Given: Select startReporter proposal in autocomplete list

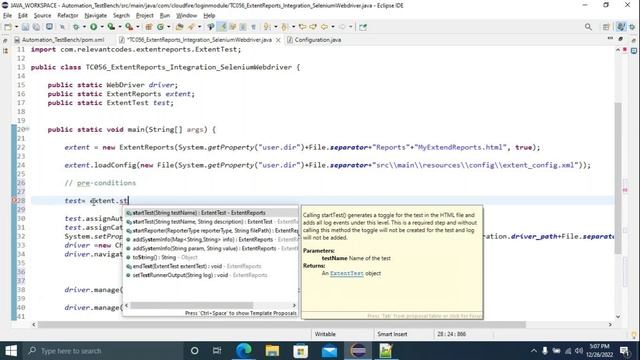Looking at the screenshot, I should click(x=211, y=231).
